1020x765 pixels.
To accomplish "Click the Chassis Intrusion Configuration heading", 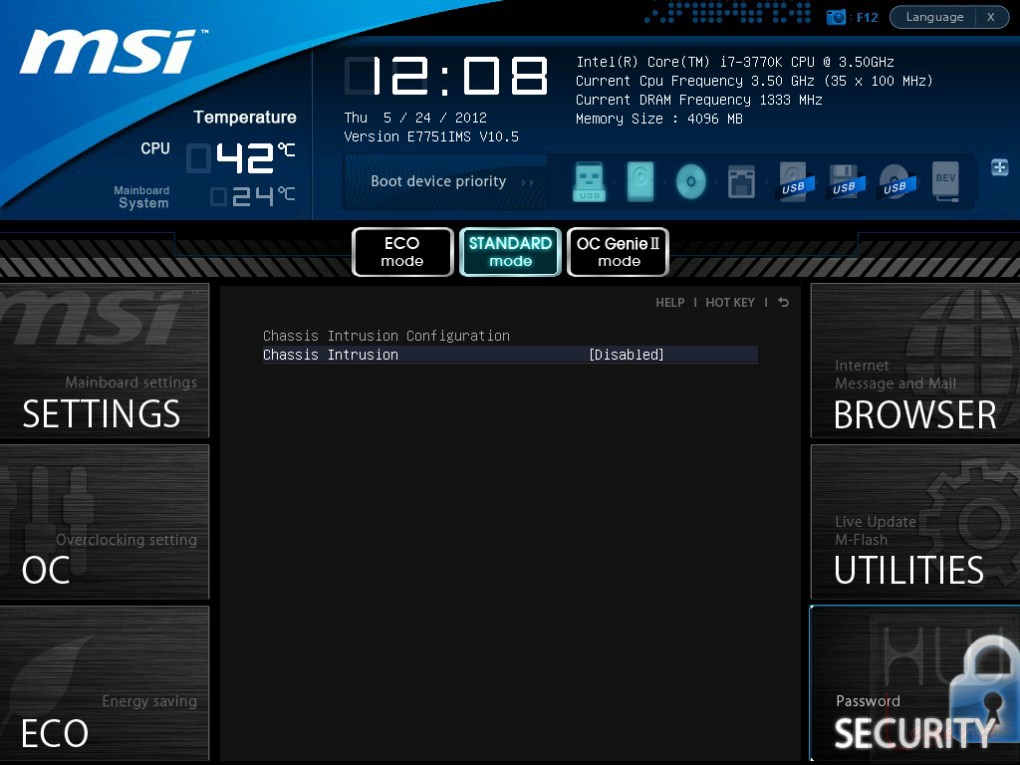I will point(386,336).
